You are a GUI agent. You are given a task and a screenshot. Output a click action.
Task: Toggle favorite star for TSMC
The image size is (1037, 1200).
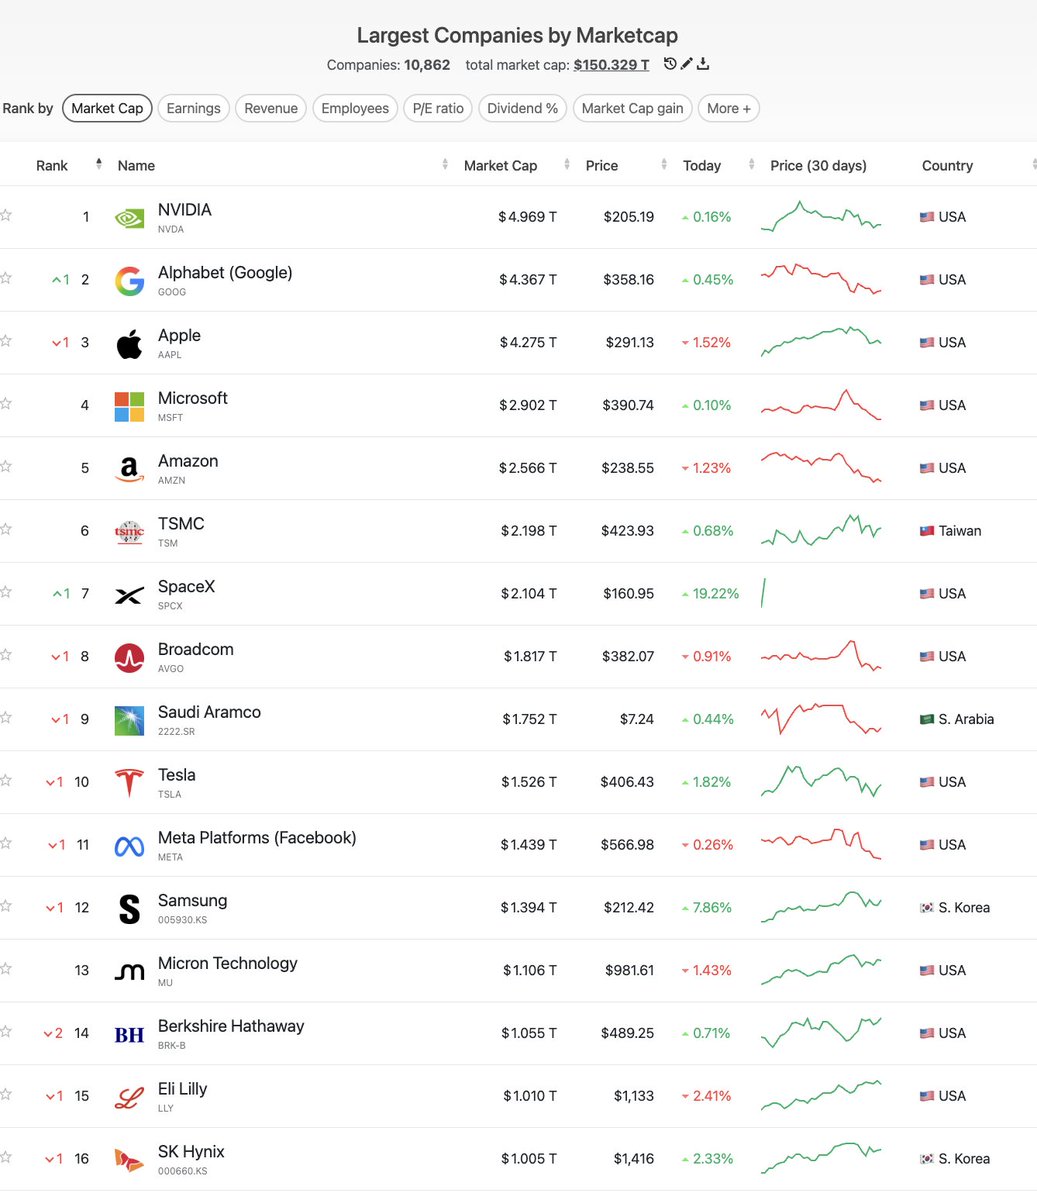6,529
